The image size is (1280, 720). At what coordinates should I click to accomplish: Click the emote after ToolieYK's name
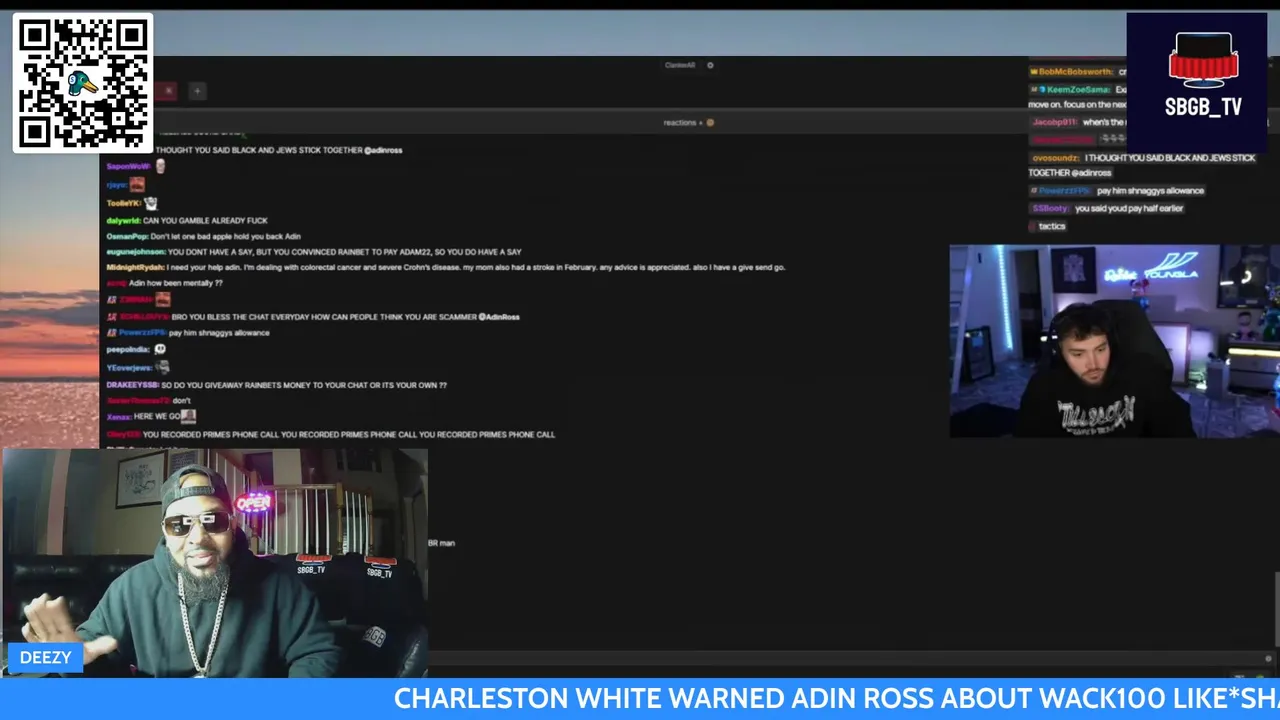151,203
